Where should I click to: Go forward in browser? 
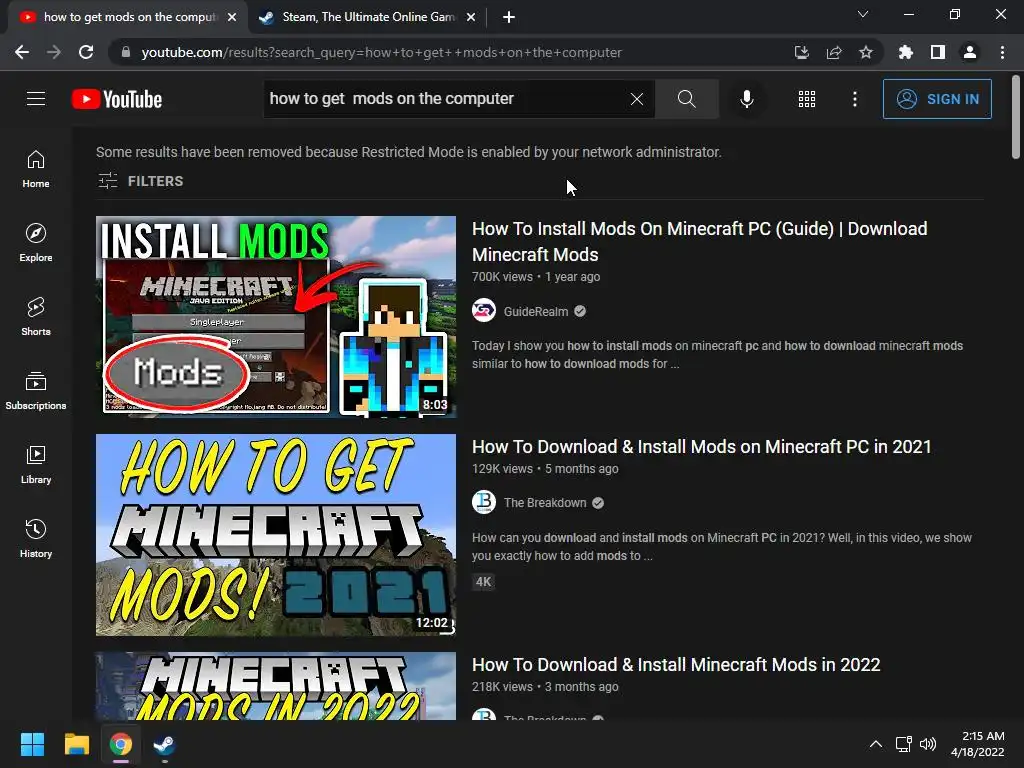(x=54, y=52)
